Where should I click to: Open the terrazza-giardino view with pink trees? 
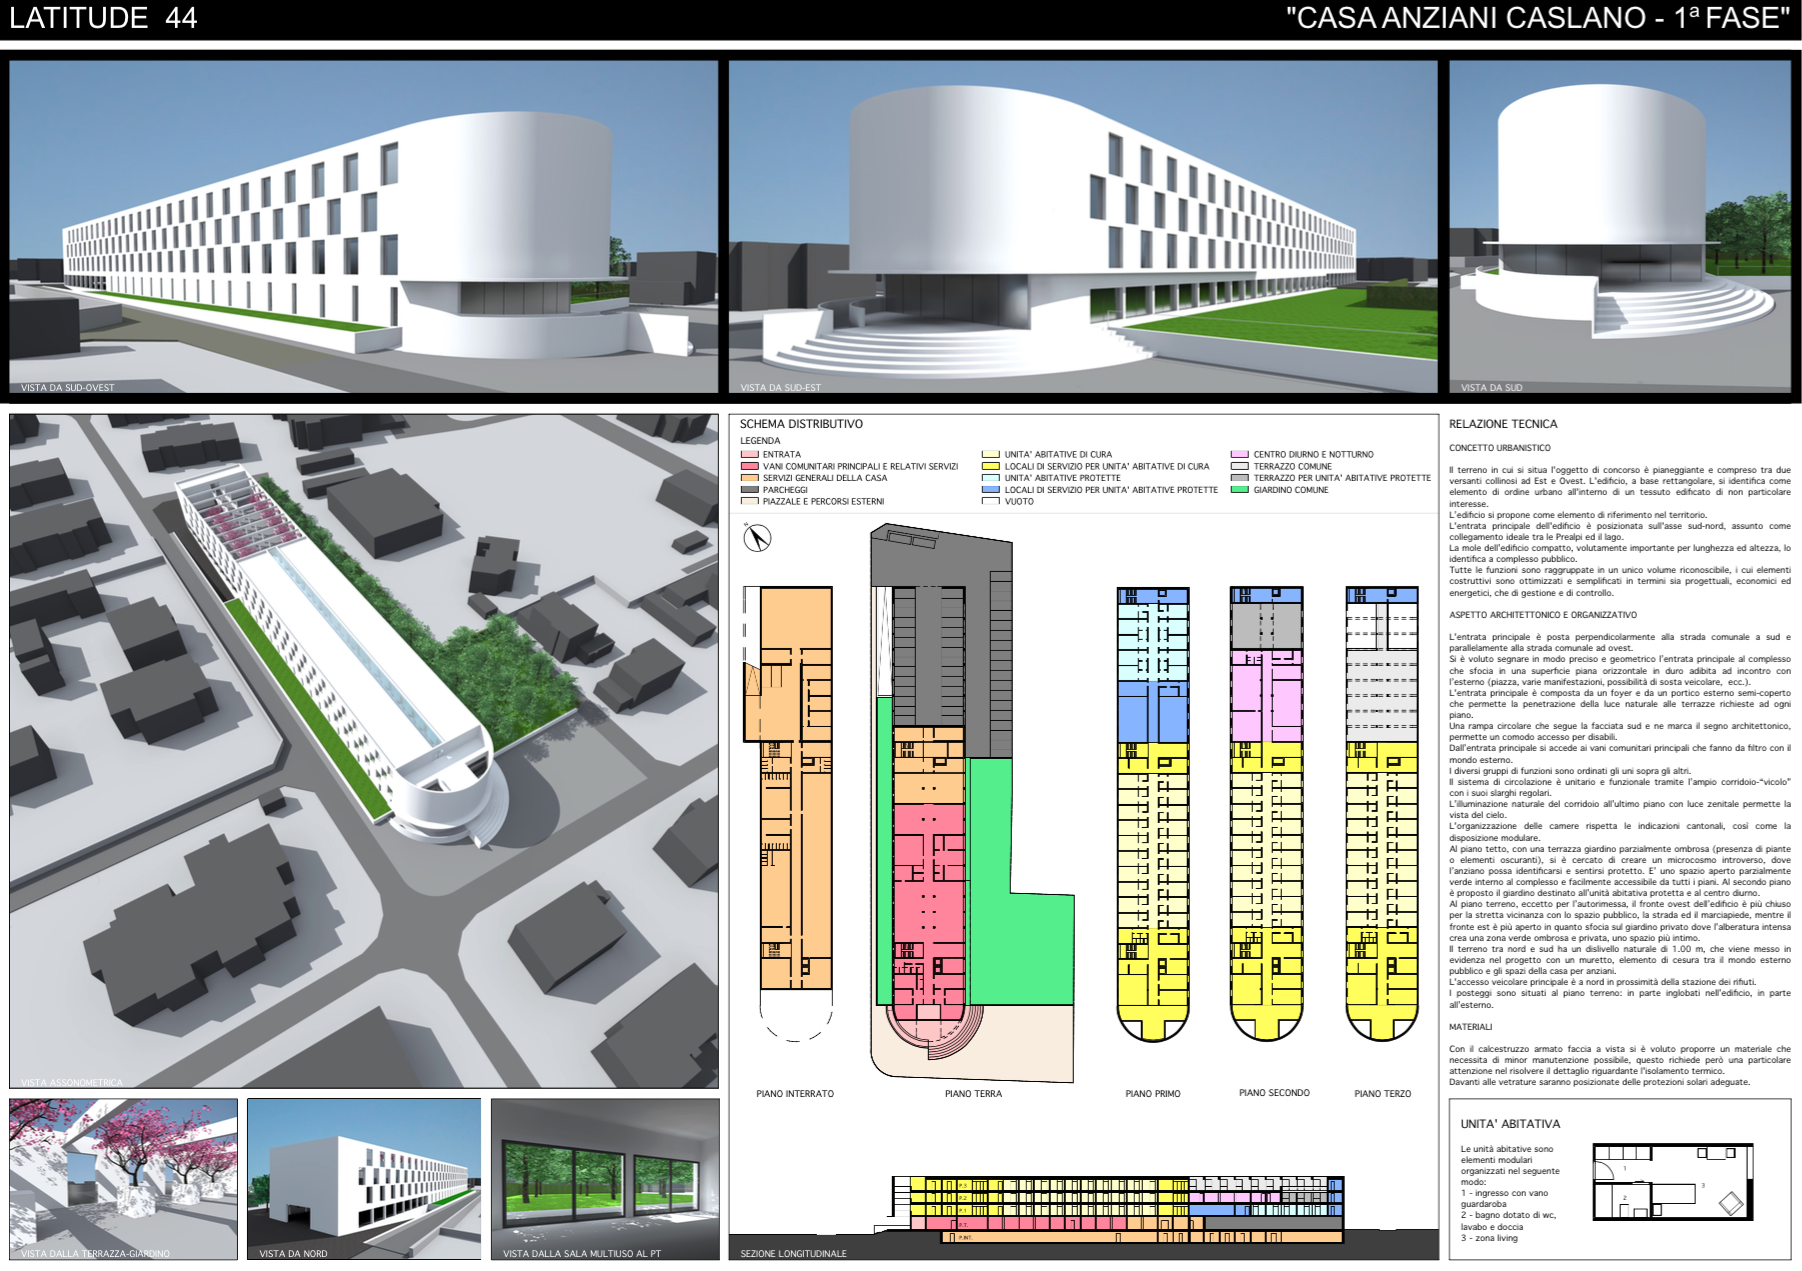pyautogui.click(x=124, y=1179)
